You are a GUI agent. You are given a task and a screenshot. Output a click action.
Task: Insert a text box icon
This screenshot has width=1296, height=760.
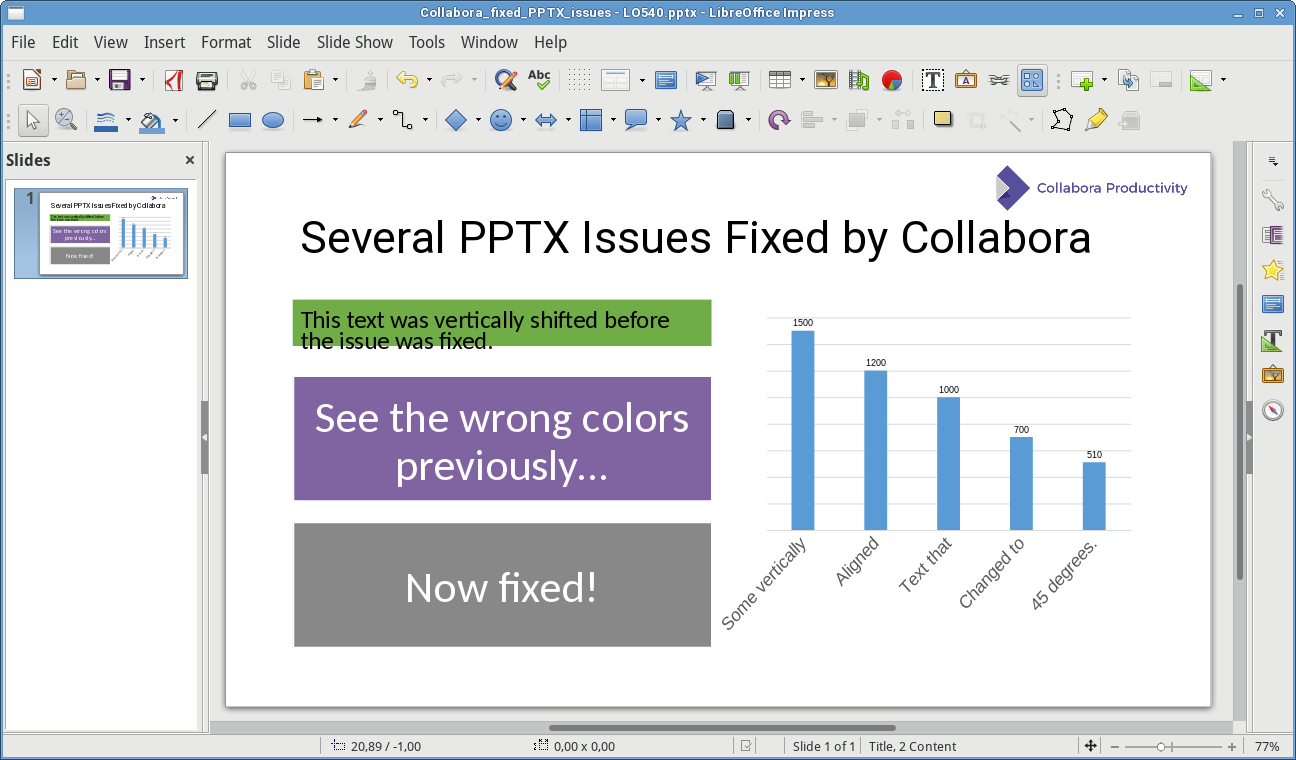point(933,80)
